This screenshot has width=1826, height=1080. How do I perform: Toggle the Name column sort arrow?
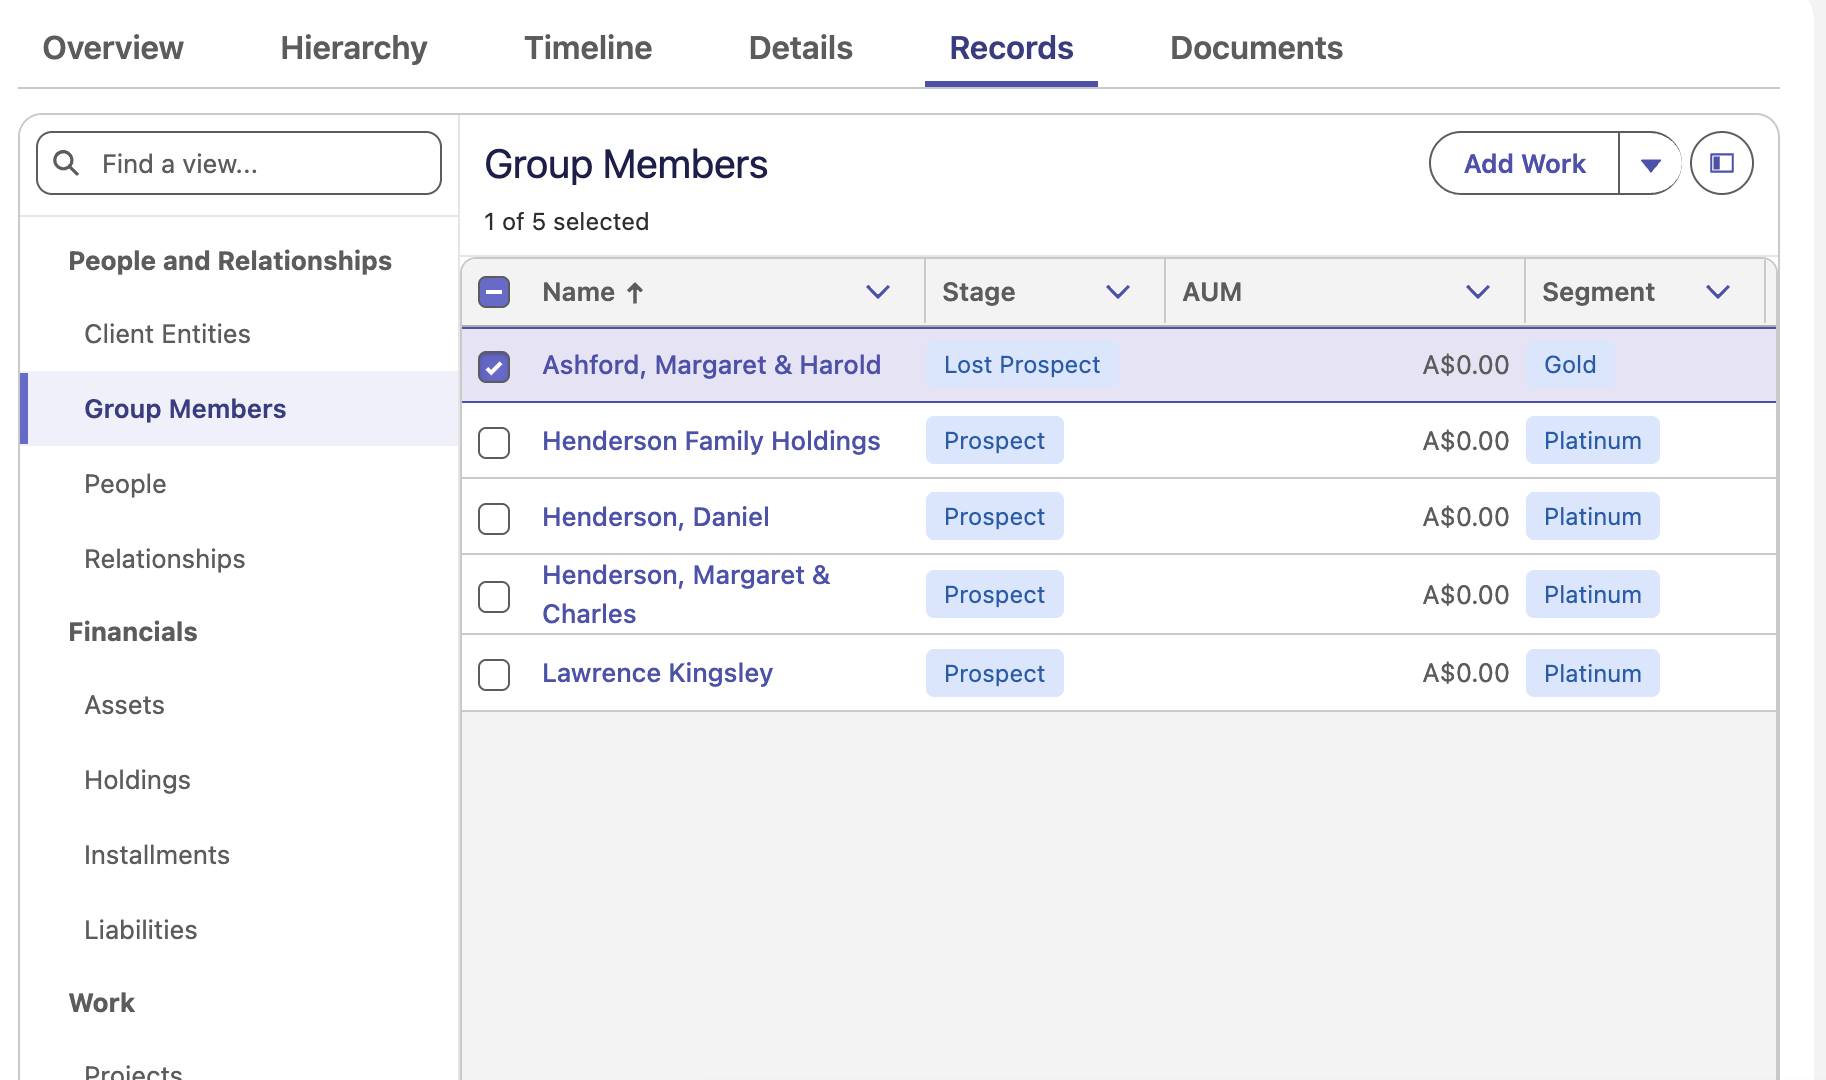click(x=635, y=292)
